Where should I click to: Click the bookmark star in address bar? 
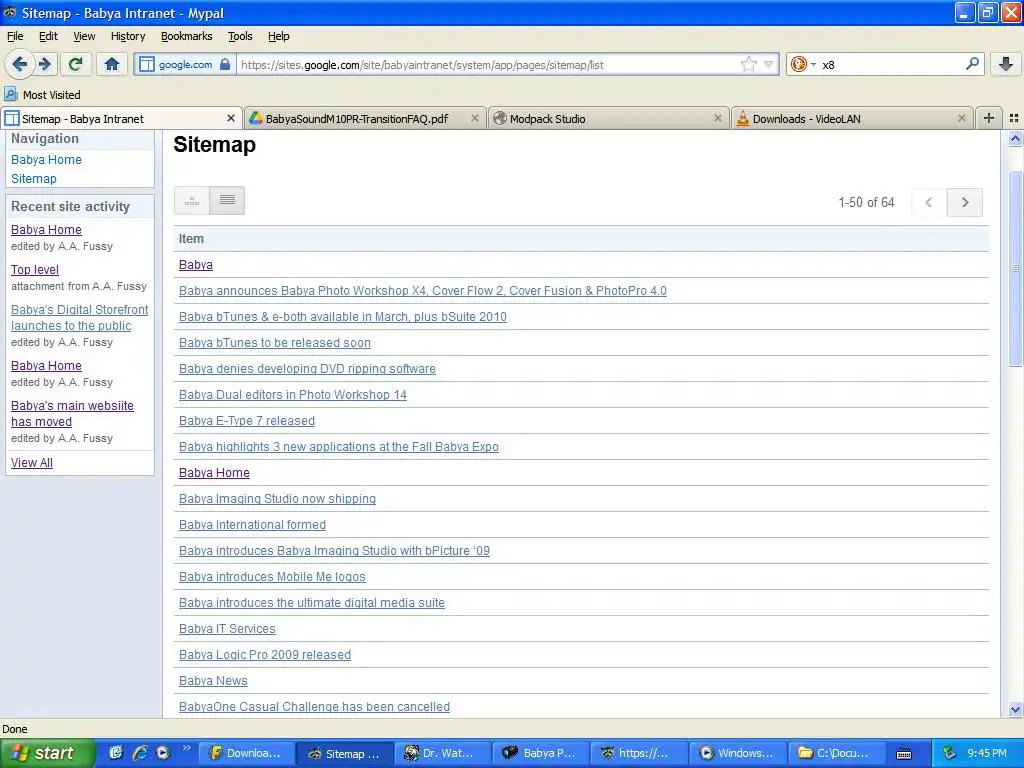748,64
